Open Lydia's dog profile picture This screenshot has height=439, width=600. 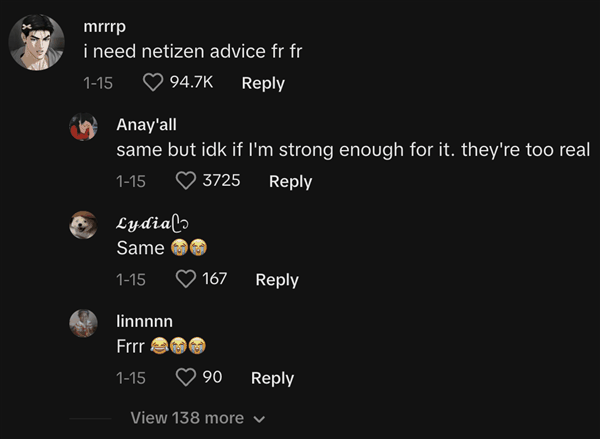(x=84, y=226)
